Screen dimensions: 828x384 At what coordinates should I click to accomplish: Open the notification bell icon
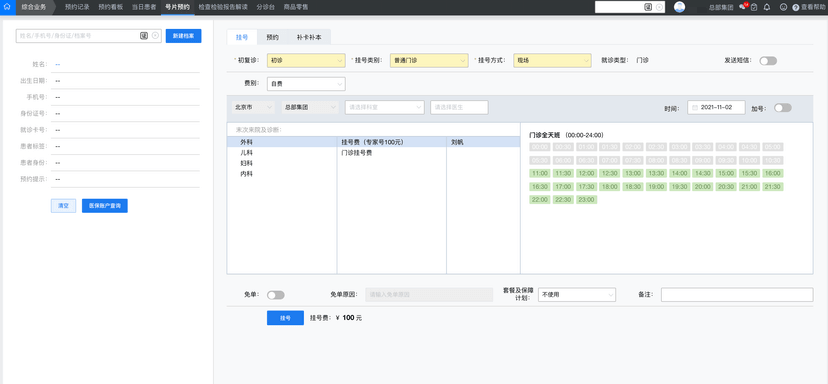click(767, 7)
